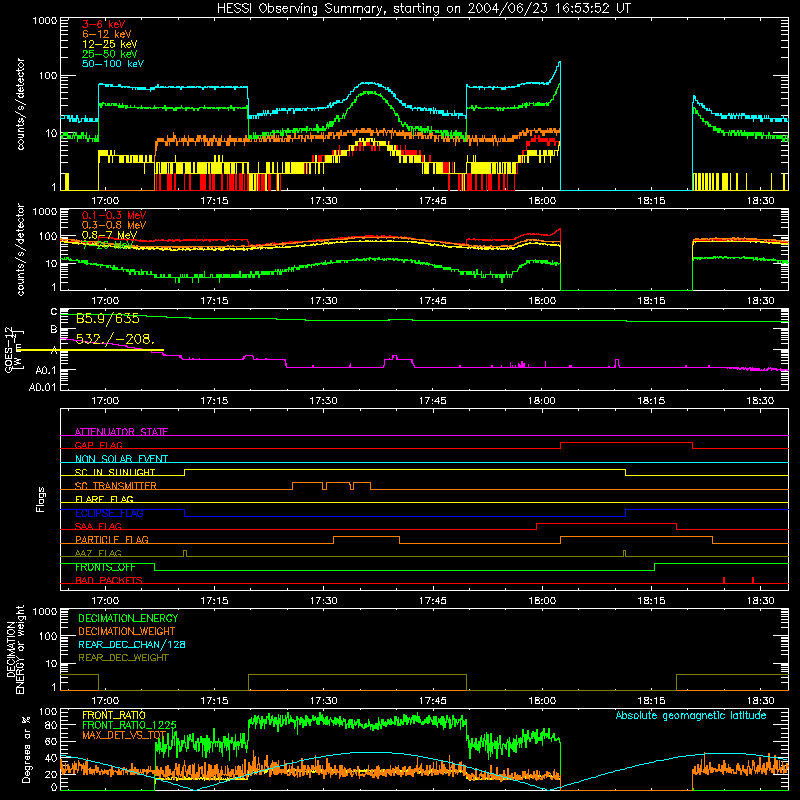
Task: Click the 17:00 tick label under the decimation panel
Action: (105, 701)
